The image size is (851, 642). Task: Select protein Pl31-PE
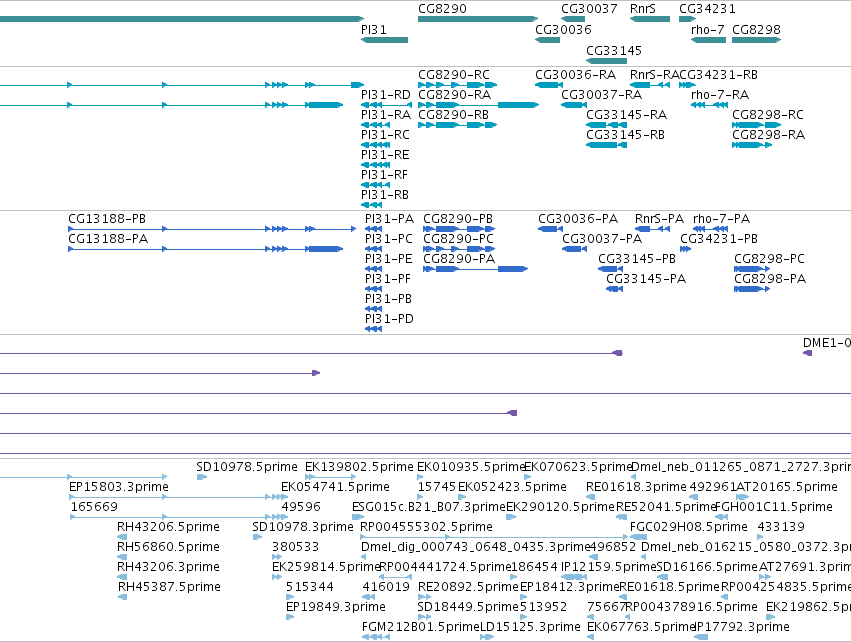pos(373,269)
